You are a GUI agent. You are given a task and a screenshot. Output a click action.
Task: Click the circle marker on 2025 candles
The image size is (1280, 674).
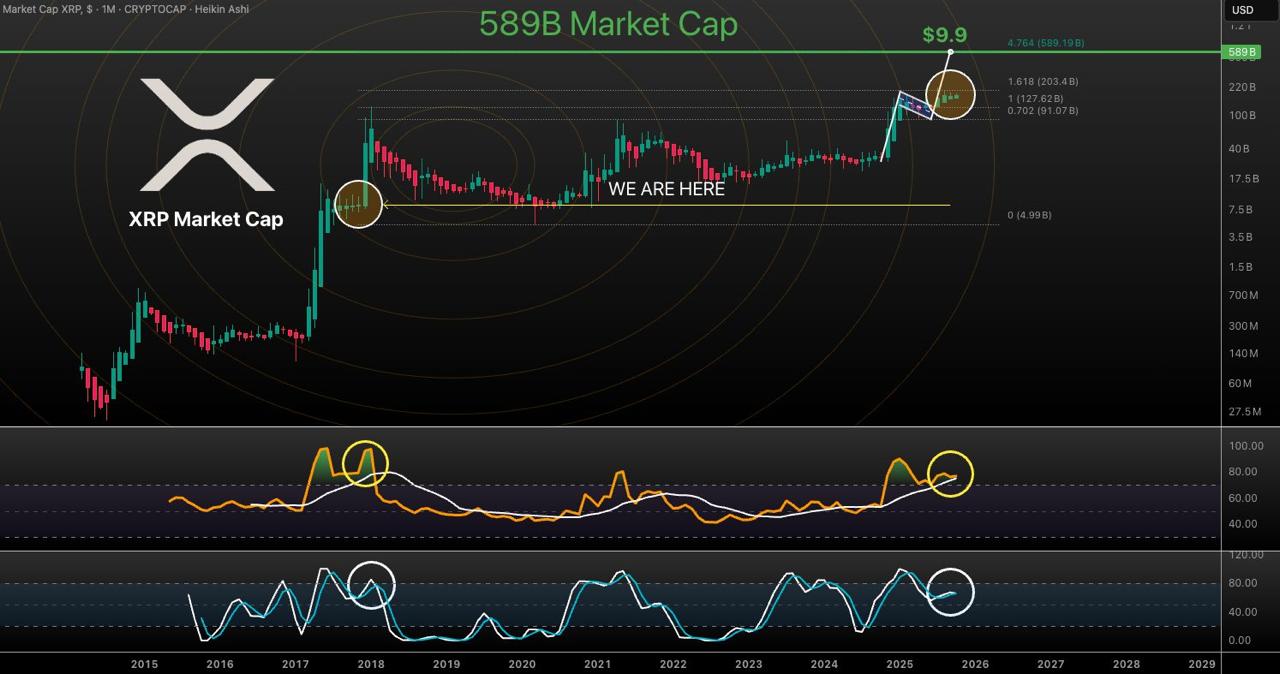(x=950, y=95)
